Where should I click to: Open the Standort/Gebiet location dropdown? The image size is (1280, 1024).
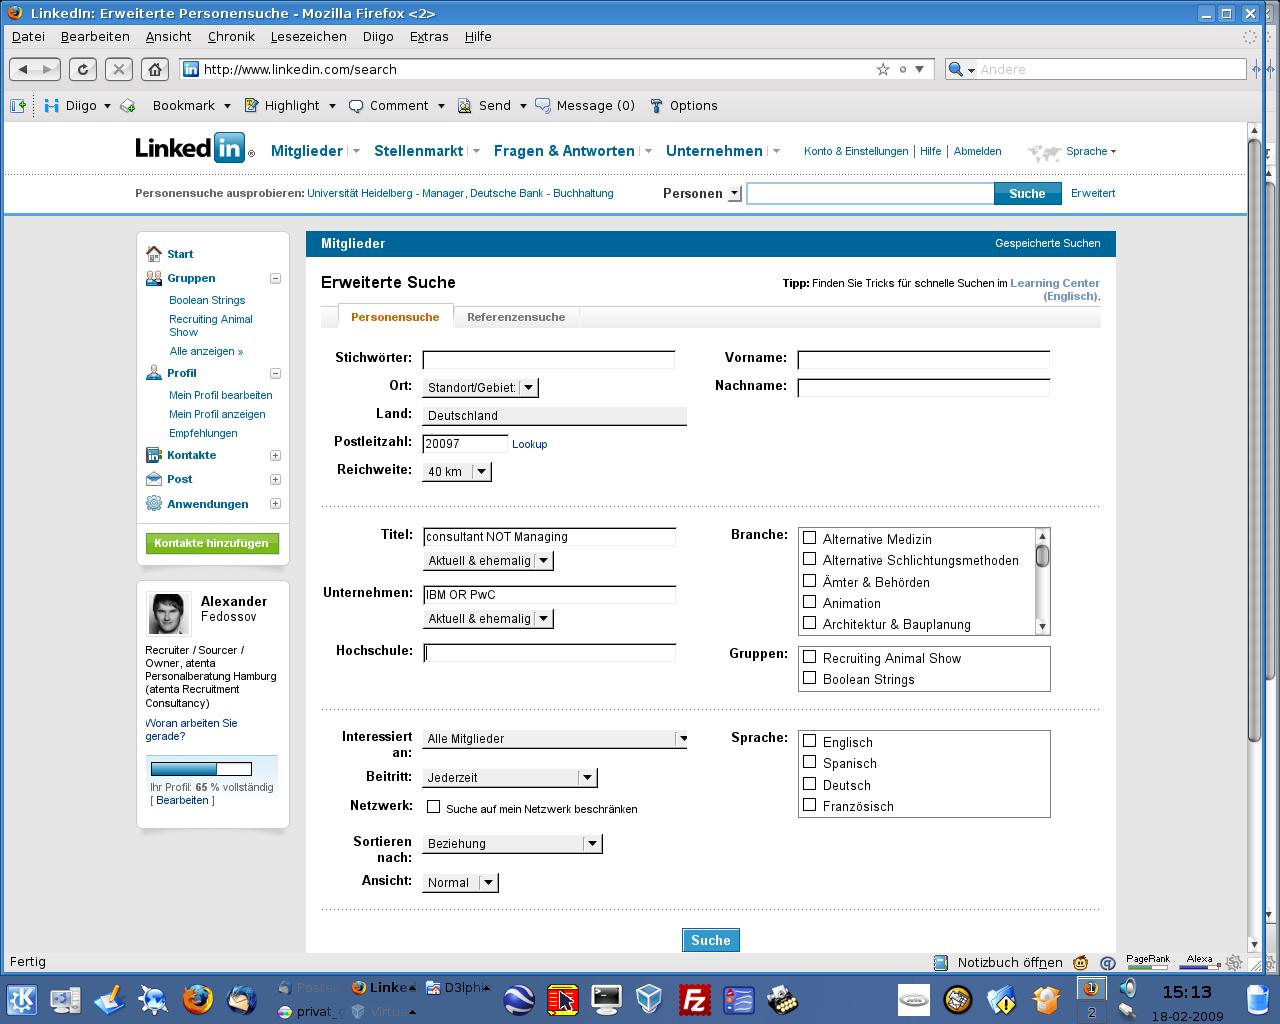tap(480, 387)
